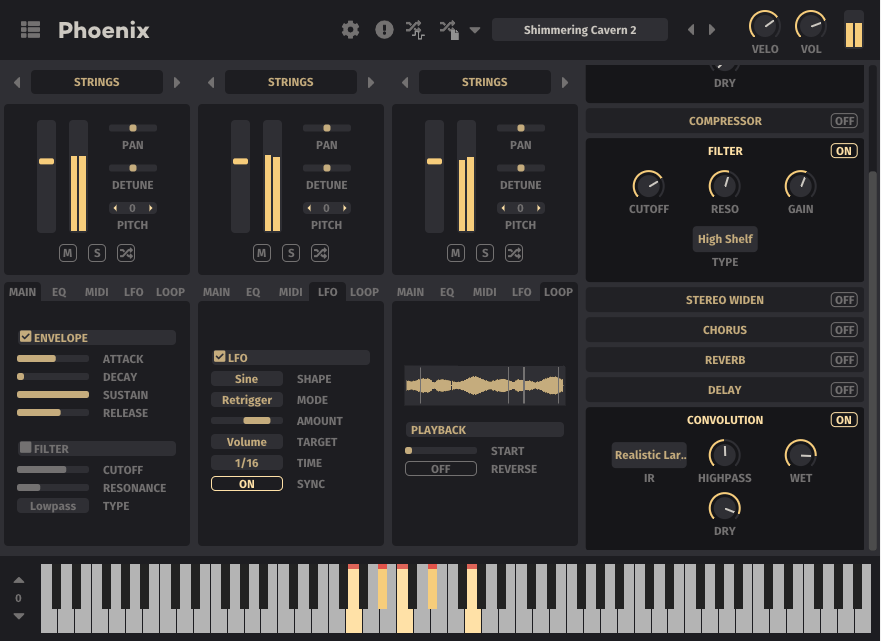Open the filter type dropdown showing High Shelf

click(x=724, y=239)
